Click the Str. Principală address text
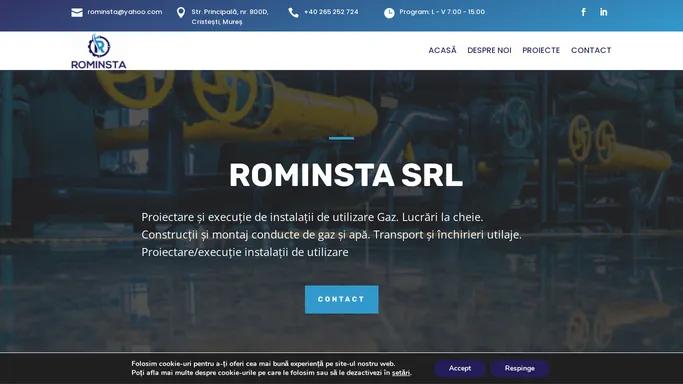 [x=230, y=17]
